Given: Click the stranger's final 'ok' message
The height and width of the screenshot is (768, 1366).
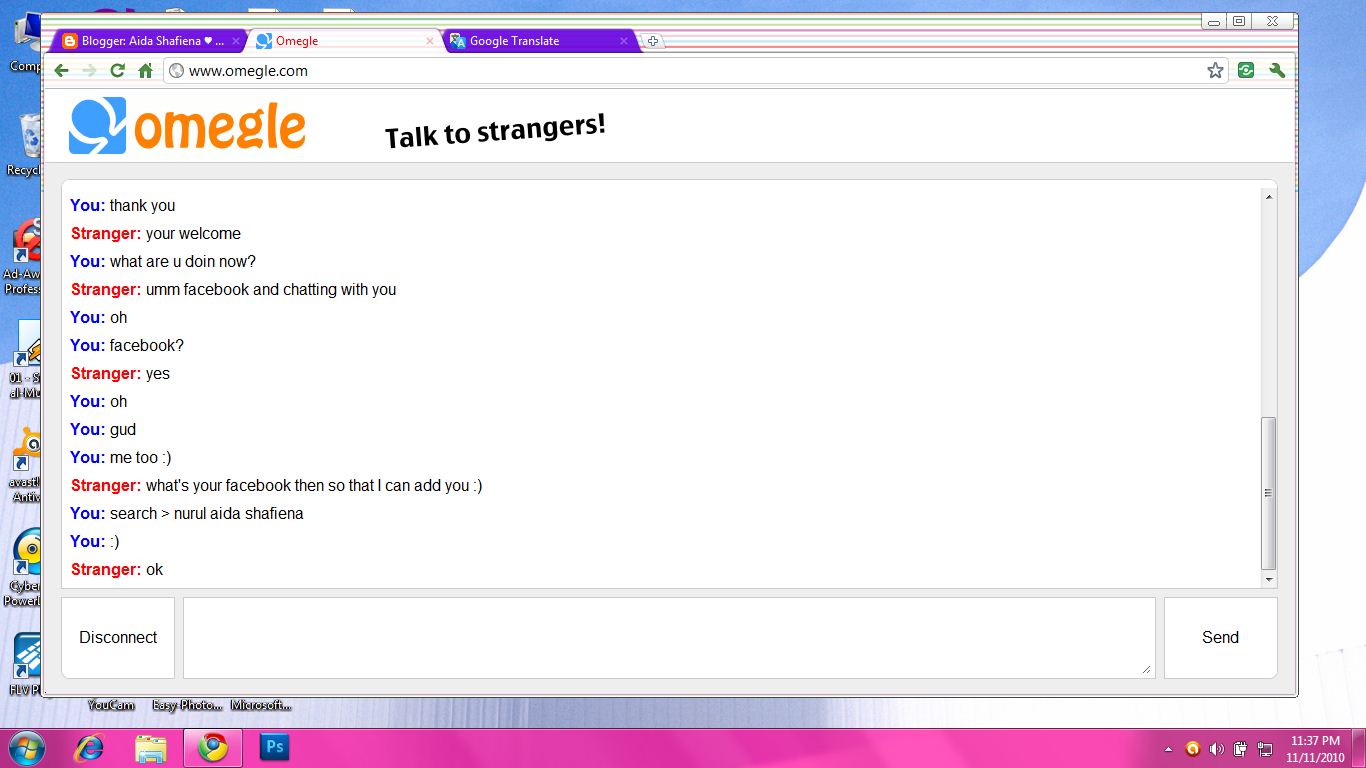Looking at the screenshot, I should 154,569.
